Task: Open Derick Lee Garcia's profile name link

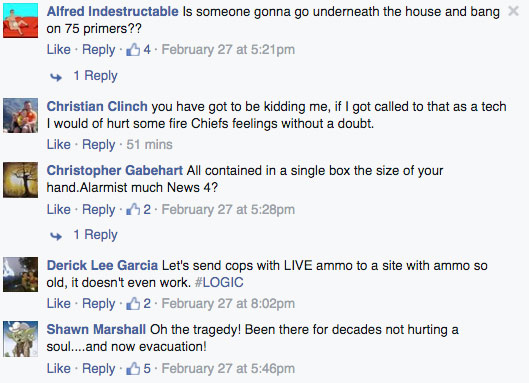Action: [x=102, y=266]
